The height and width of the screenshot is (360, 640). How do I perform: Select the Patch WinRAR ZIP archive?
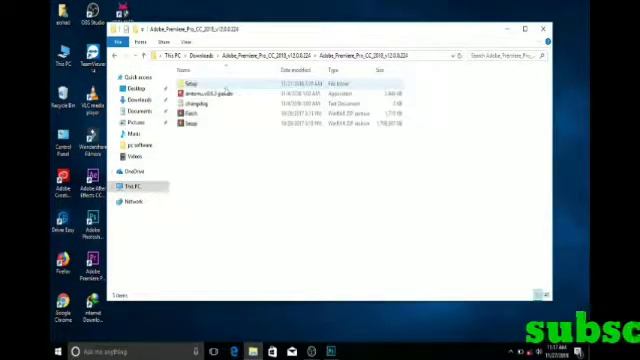point(191,113)
